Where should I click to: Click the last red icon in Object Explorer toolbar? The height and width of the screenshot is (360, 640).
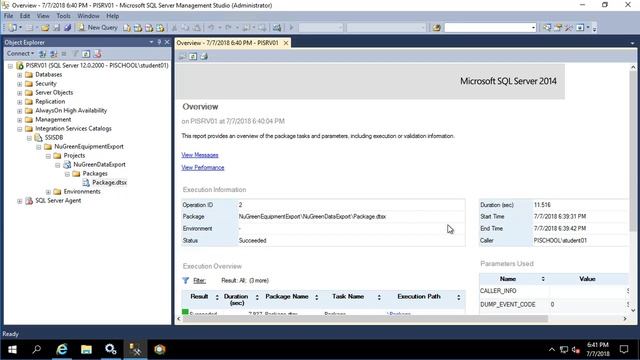tap(97, 54)
